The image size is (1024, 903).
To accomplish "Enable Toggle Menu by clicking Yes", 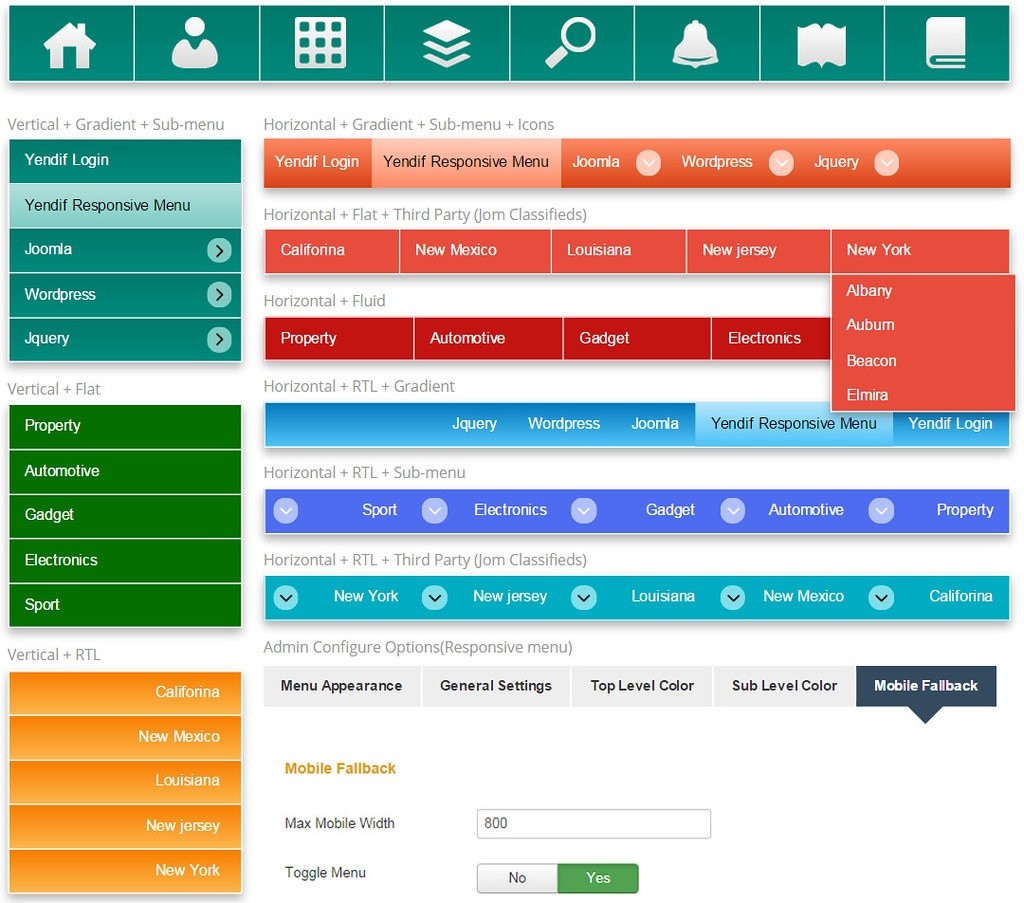I will (597, 877).
